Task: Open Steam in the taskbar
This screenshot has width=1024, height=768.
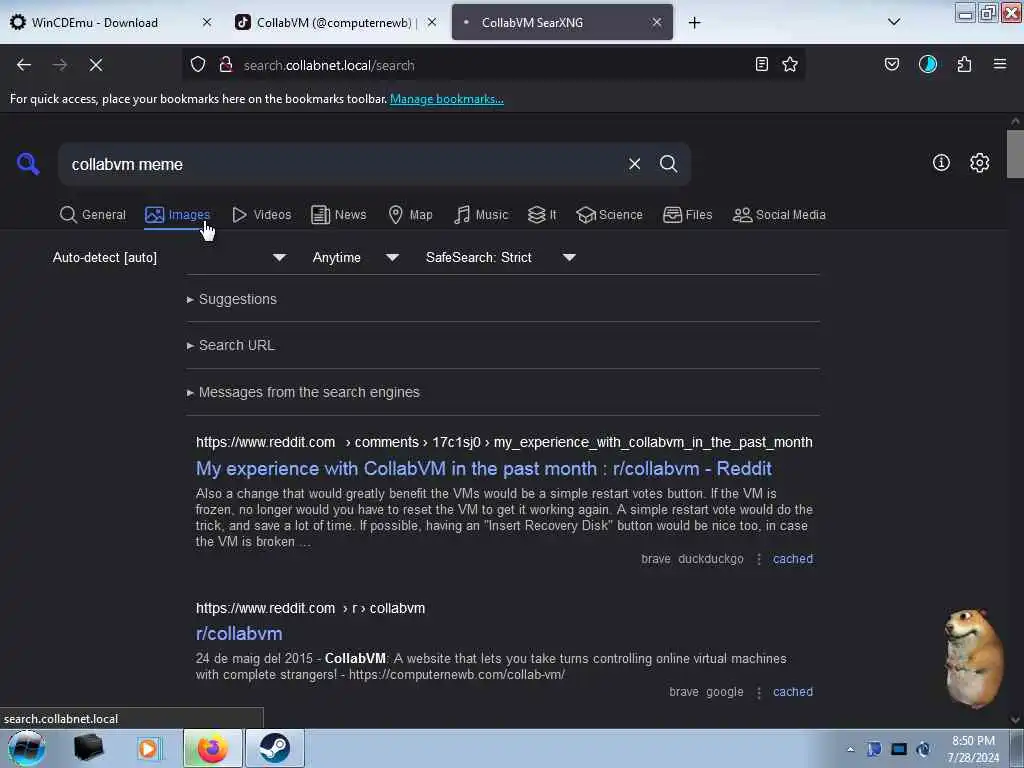Action: click(x=274, y=748)
